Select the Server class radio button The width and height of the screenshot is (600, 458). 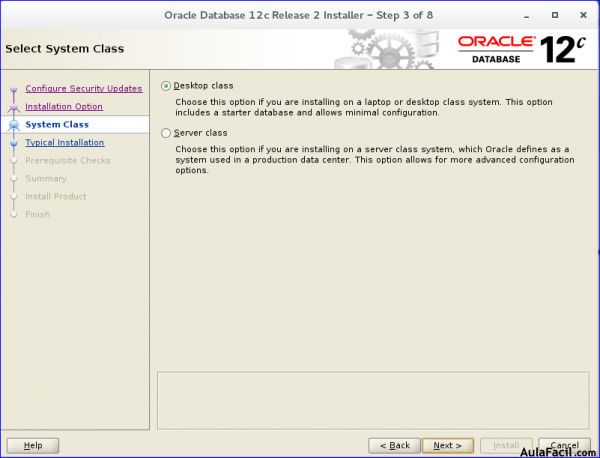(x=166, y=133)
